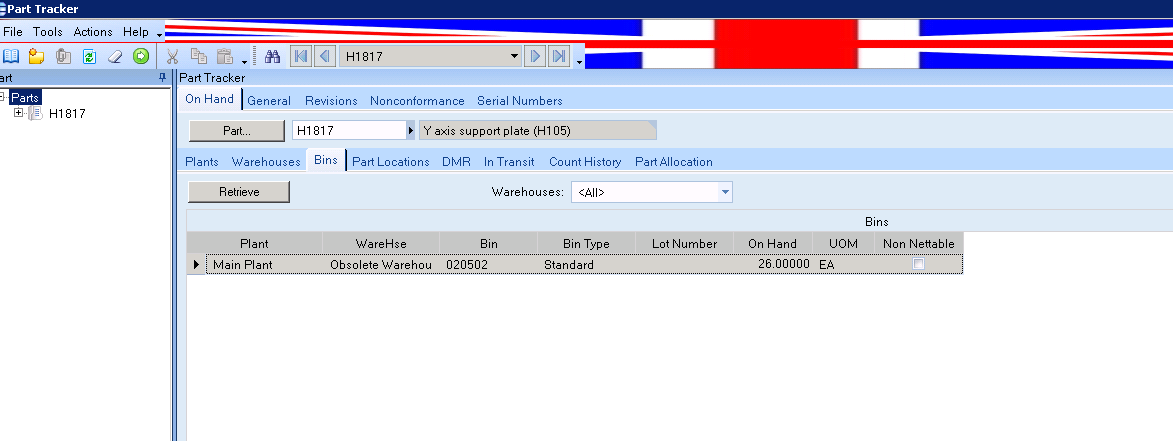Open the H1817 navigation dropdown

pos(514,56)
